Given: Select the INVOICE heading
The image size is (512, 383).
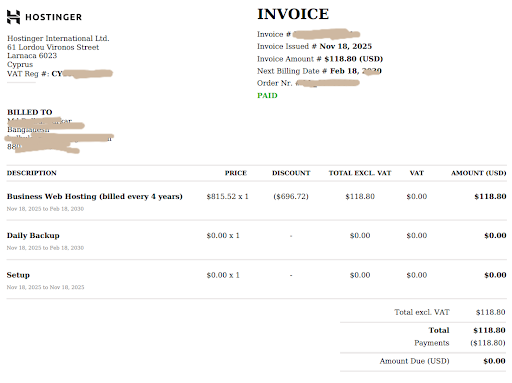Looking at the screenshot, I should (293, 14).
